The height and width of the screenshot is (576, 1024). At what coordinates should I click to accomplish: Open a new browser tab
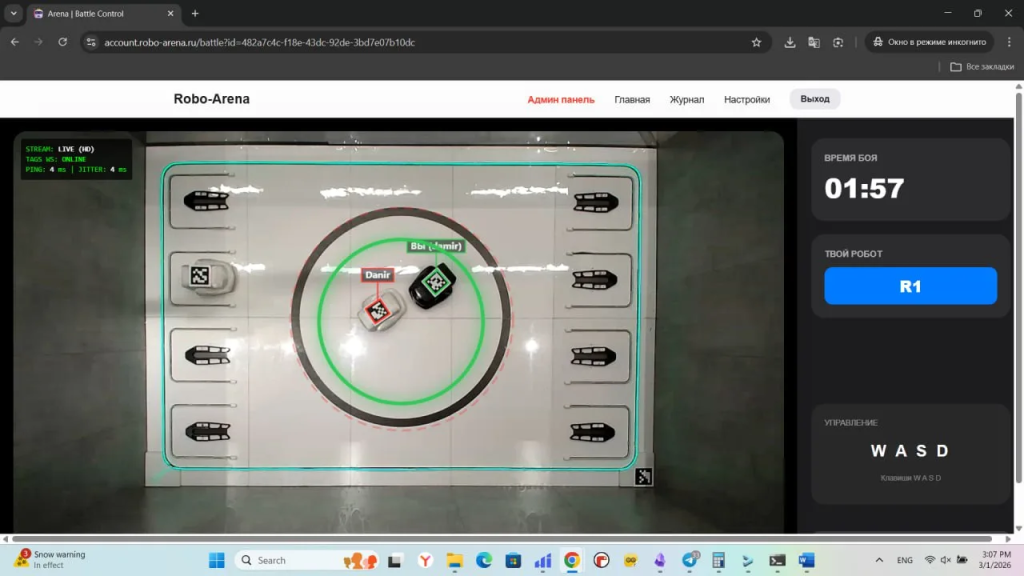195,14
